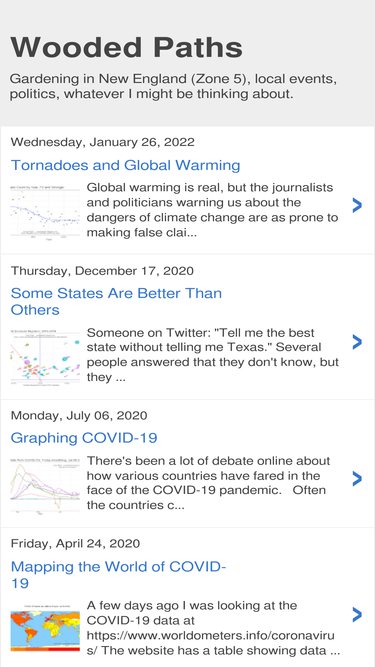This screenshot has height=667, width=375.
Task: Open the chevron arrow beside Graphing COVID-19
Action: click(x=357, y=479)
